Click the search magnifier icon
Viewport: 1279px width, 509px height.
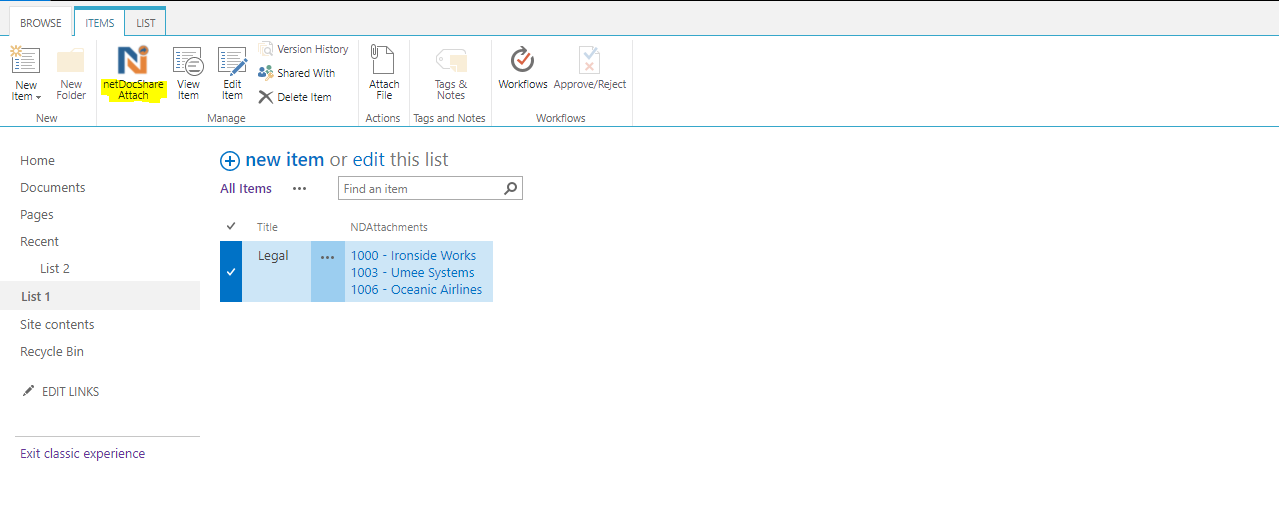511,188
